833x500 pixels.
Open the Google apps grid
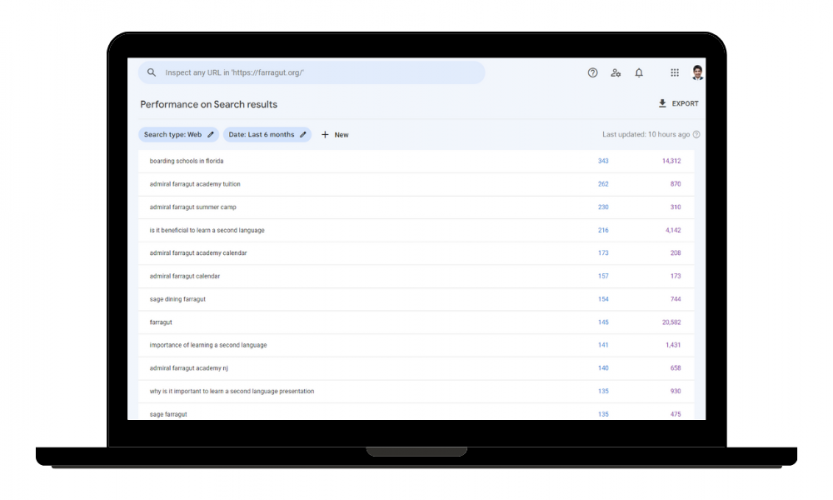pos(675,73)
